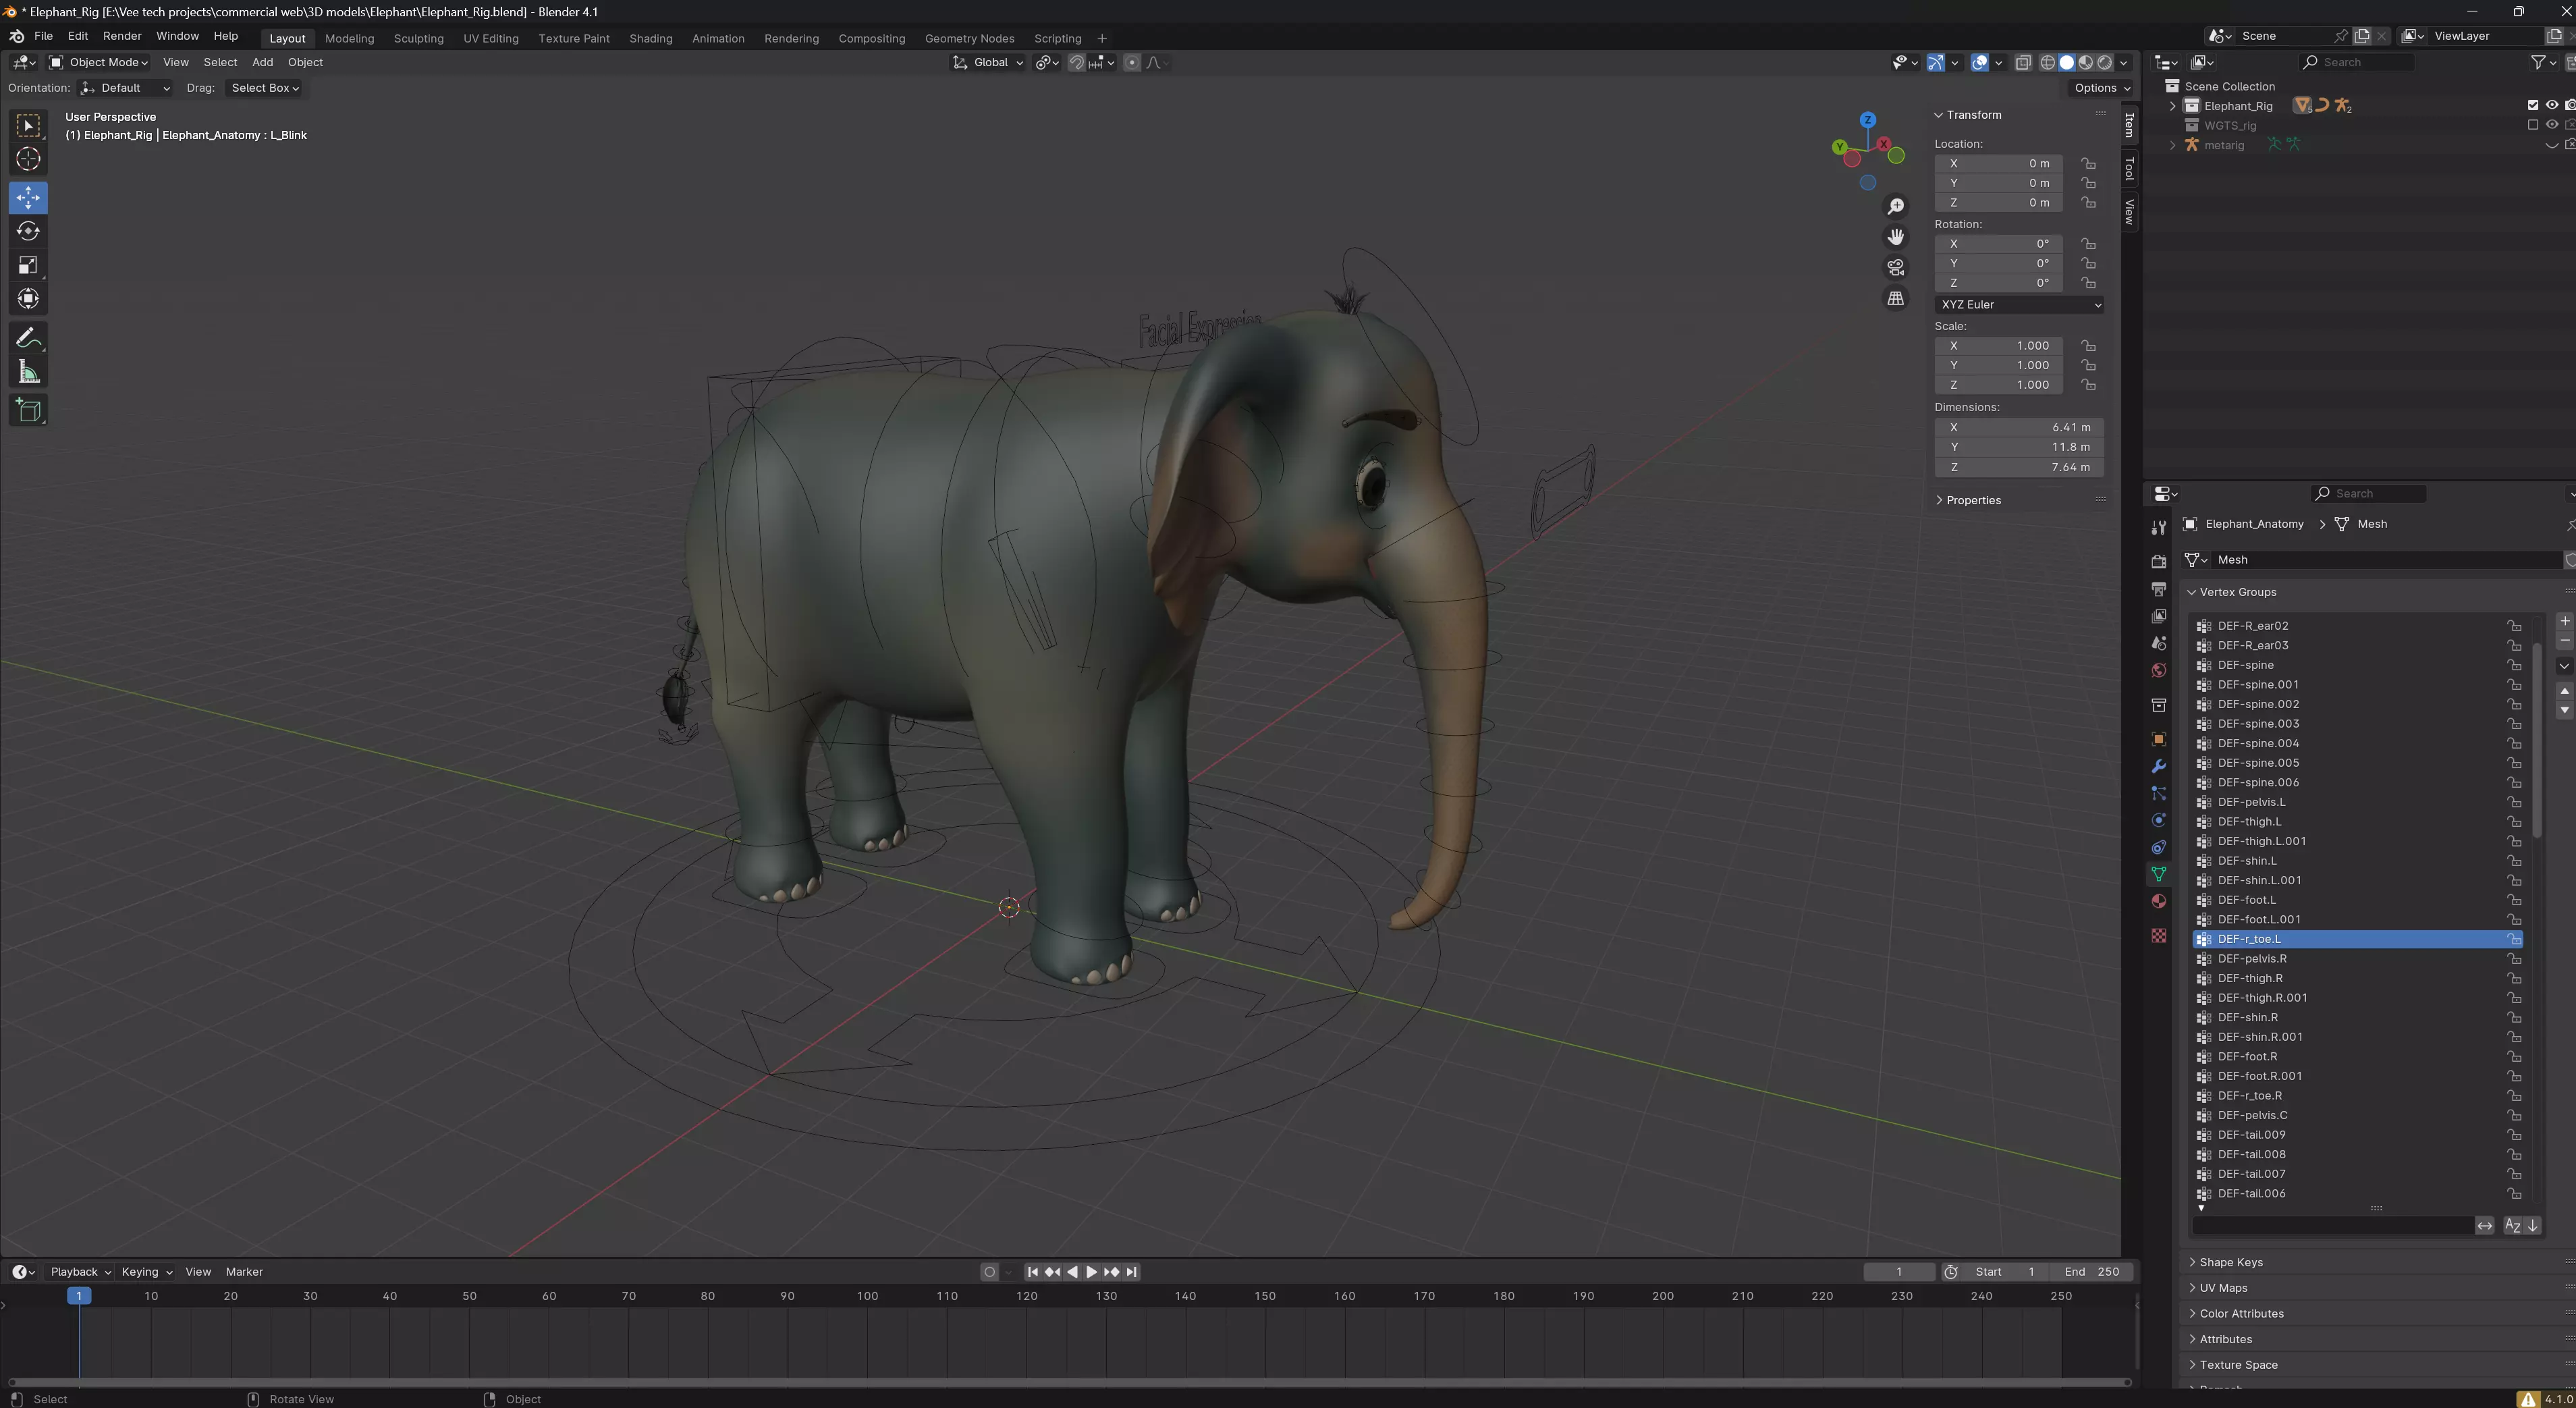This screenshot has height=1408, width=2576.
Task: Click the Pan view hand icon
Action: point(1895,237)
